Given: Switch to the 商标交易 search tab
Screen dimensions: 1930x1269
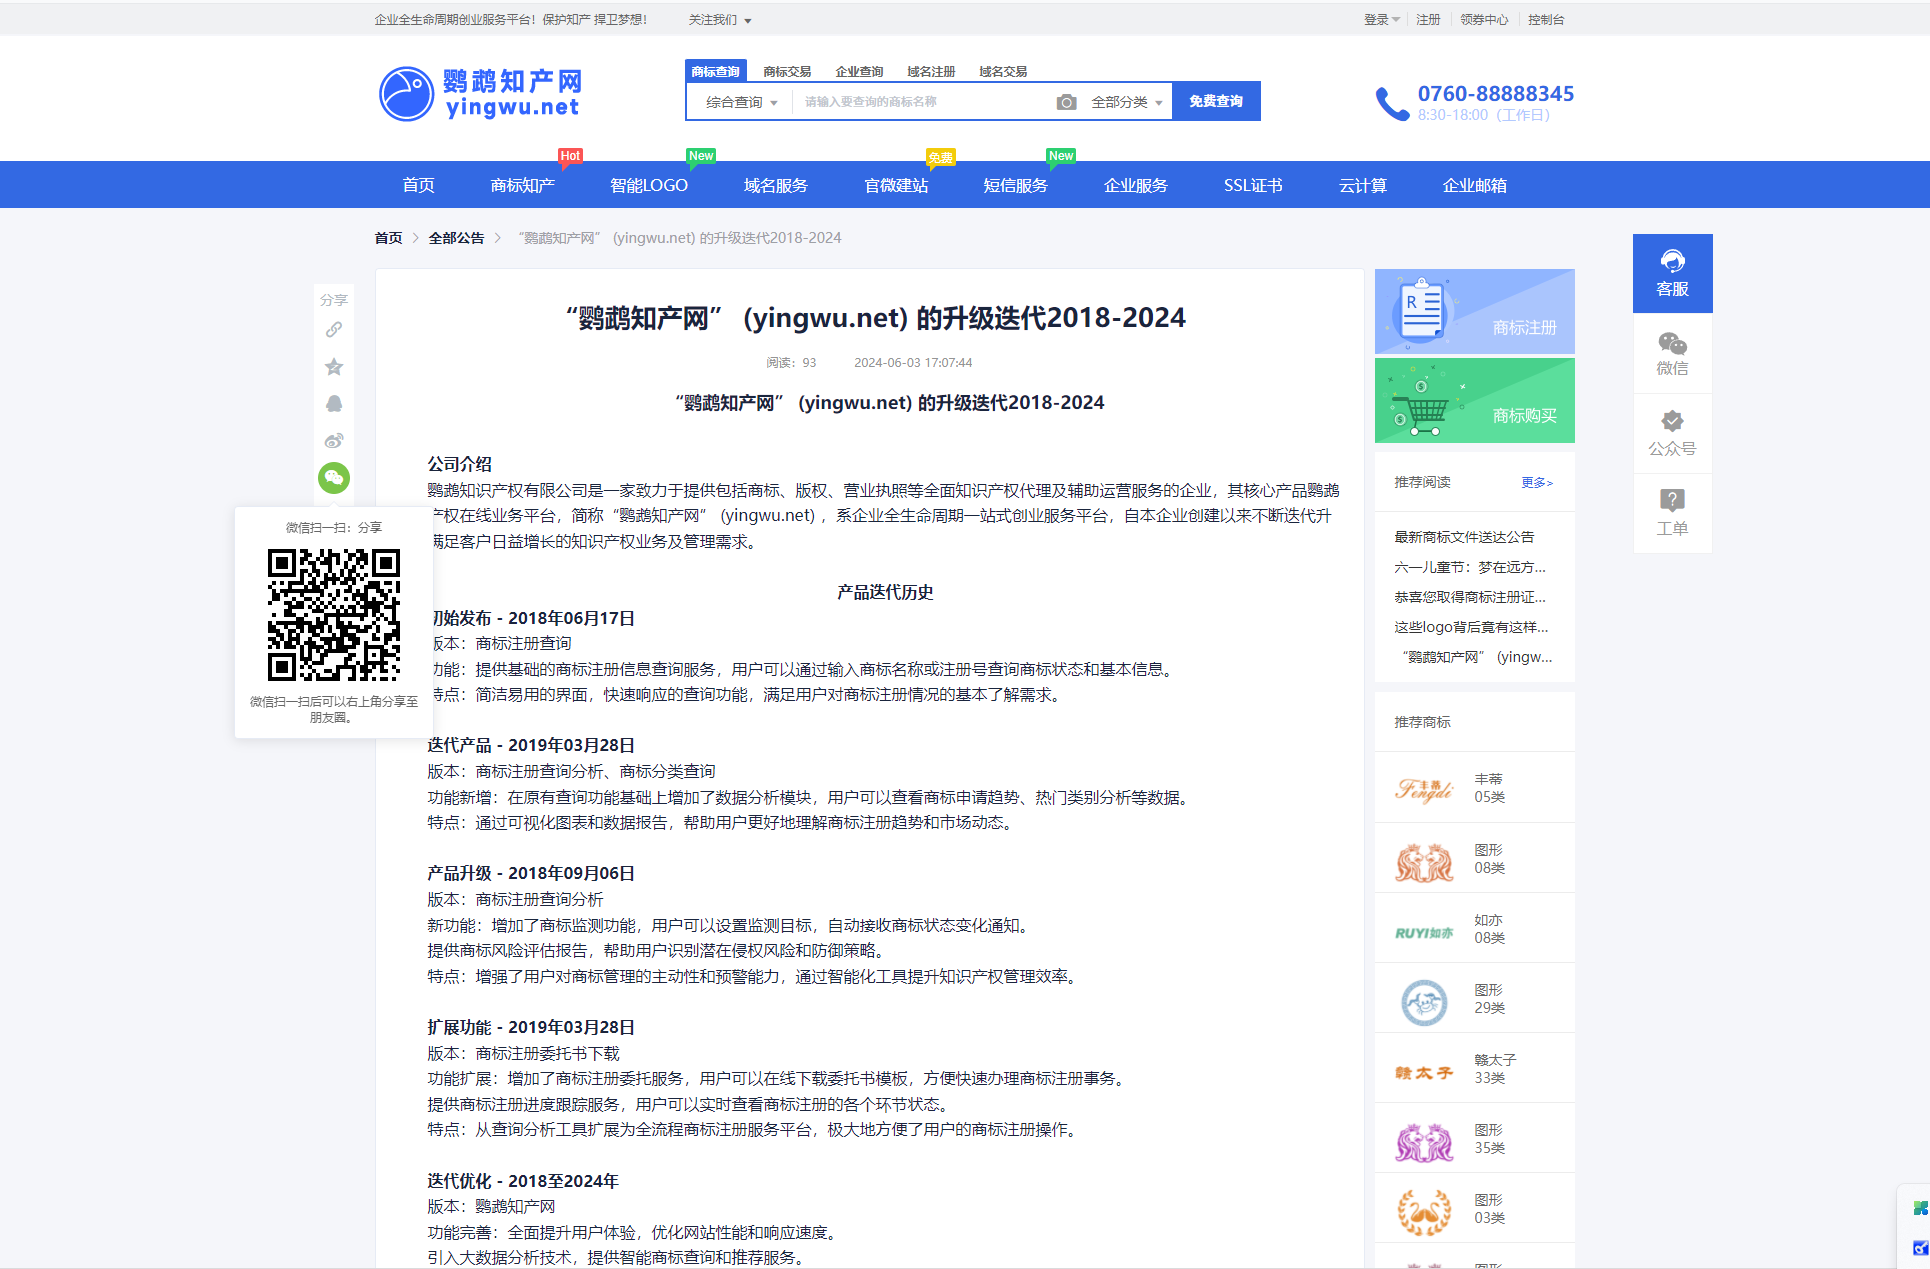Looking at the screenshot, I should pyautogui.click(x=787, y=72).
